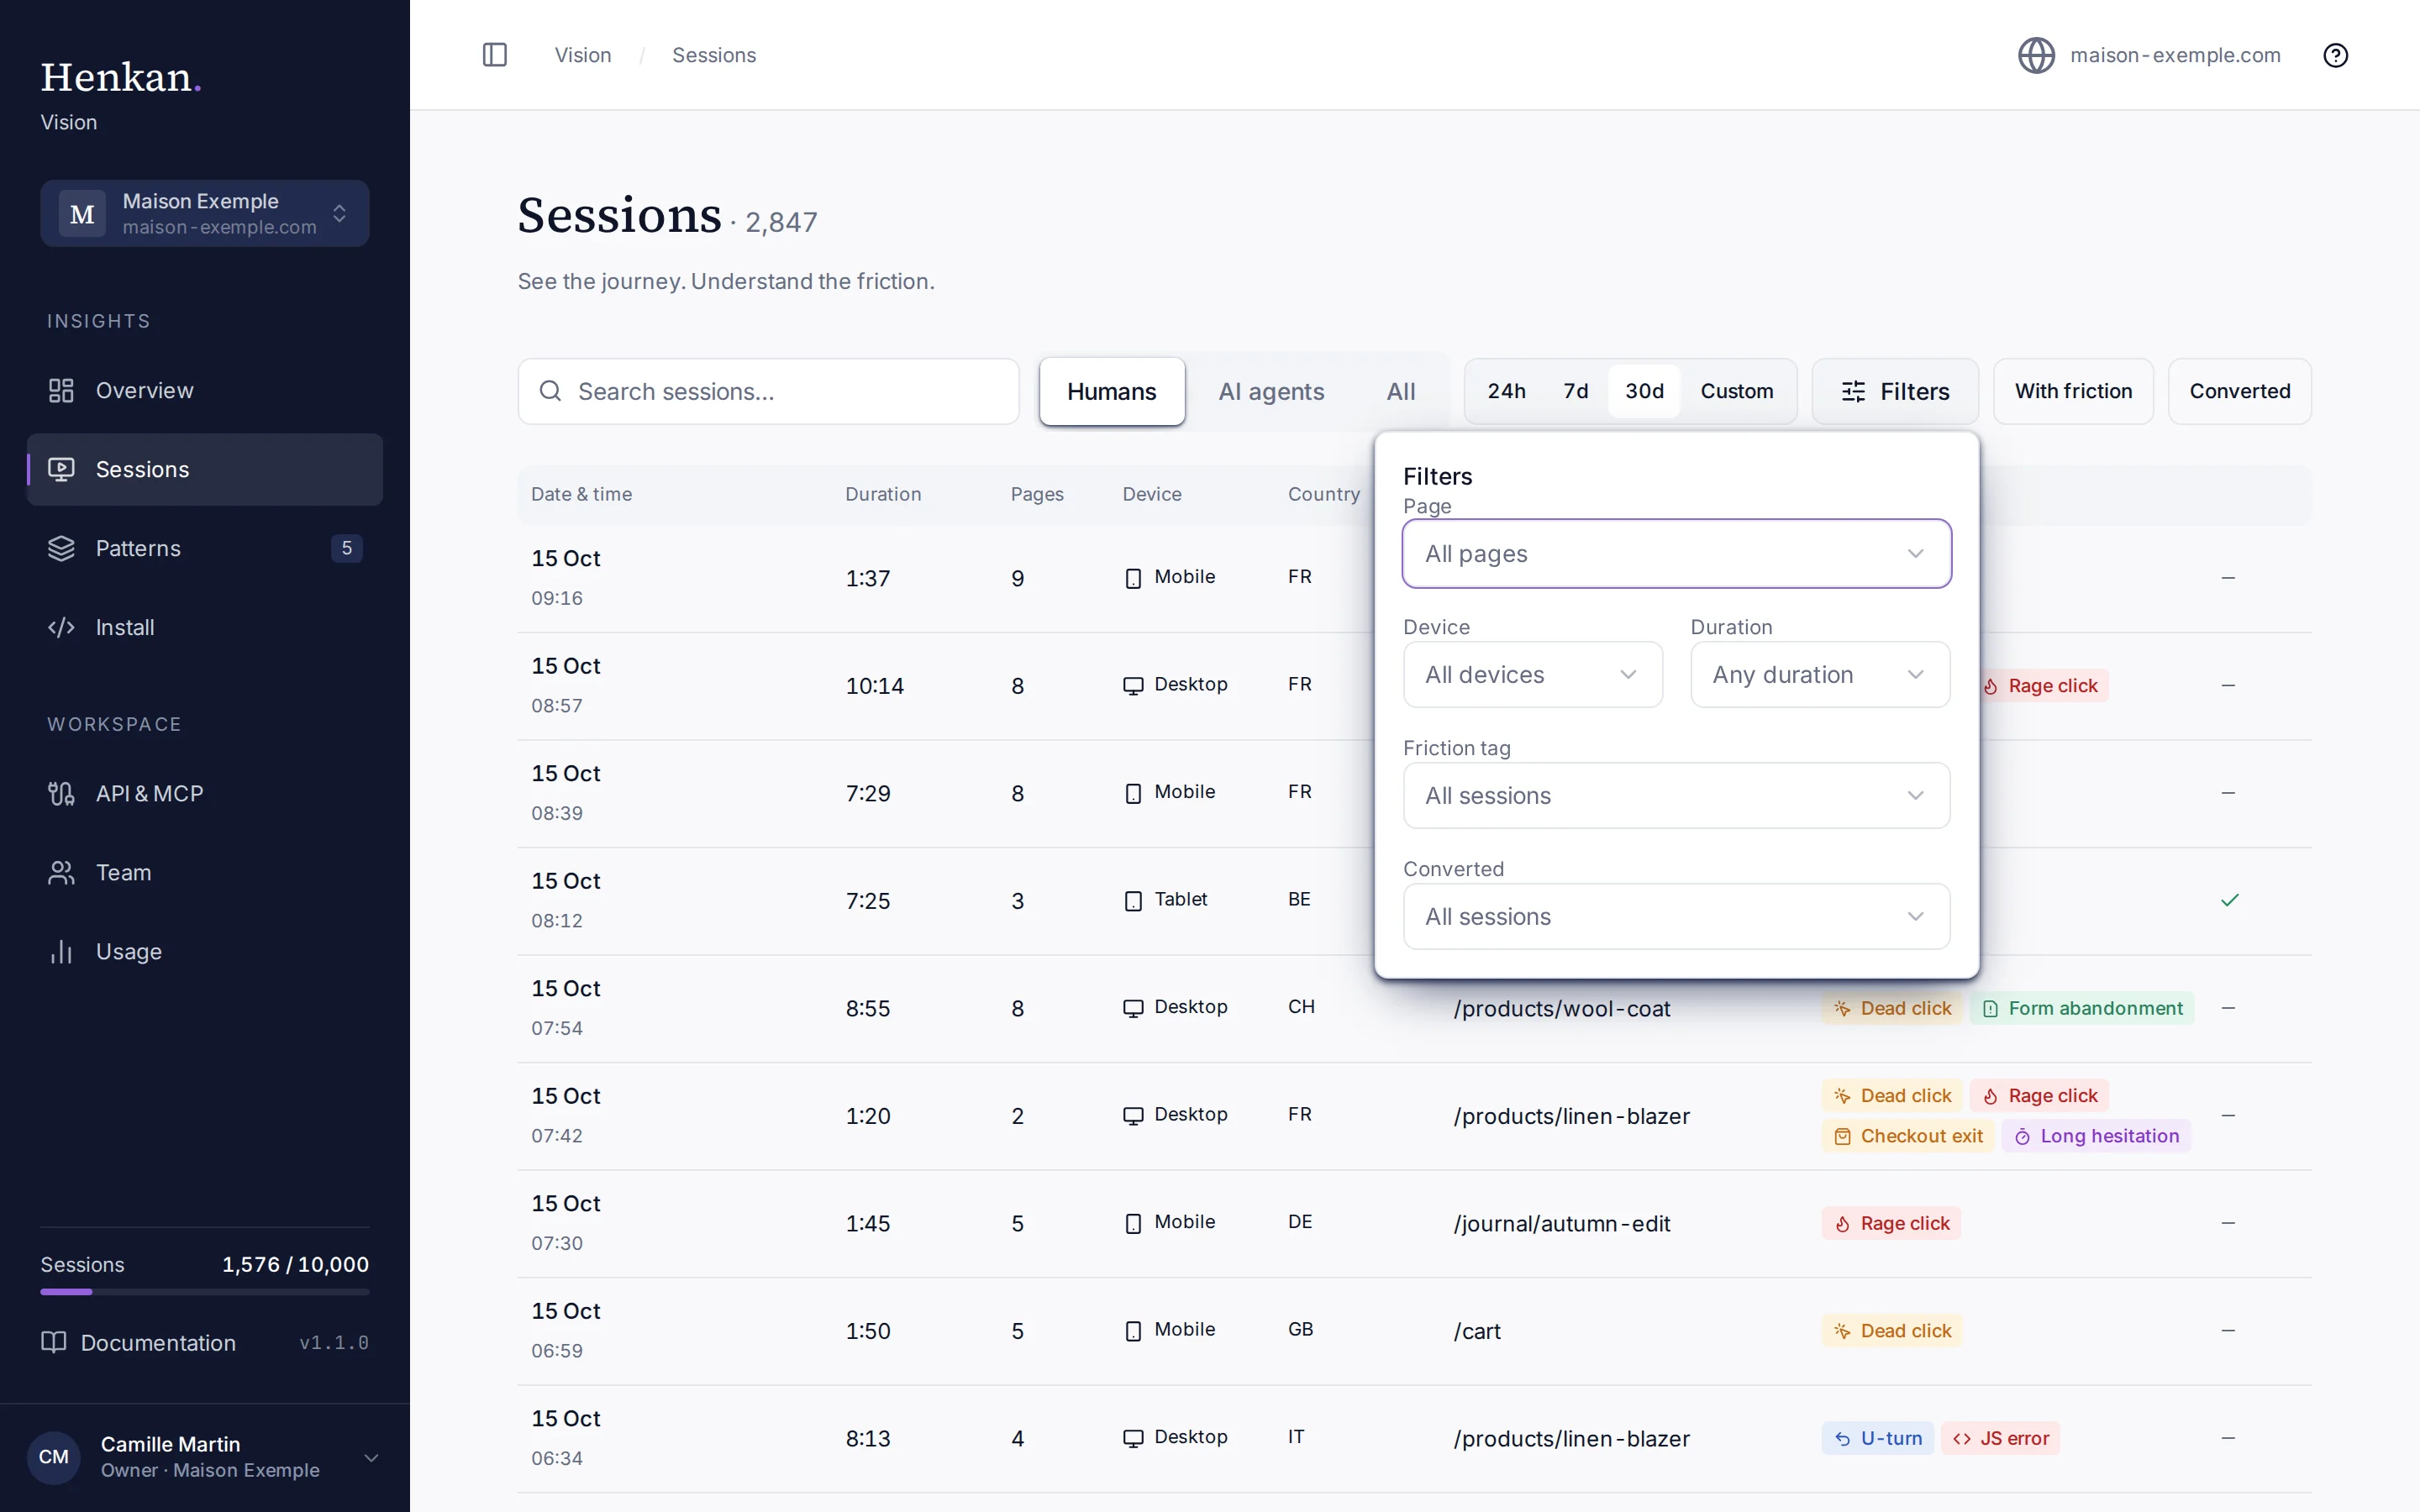Toggle the sidebar panel icon
The image size is (2420, 1512).
click(495, 55)
